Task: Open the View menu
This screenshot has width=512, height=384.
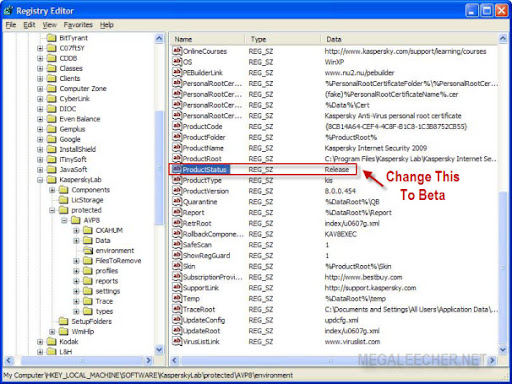Action: coord(50,25)
